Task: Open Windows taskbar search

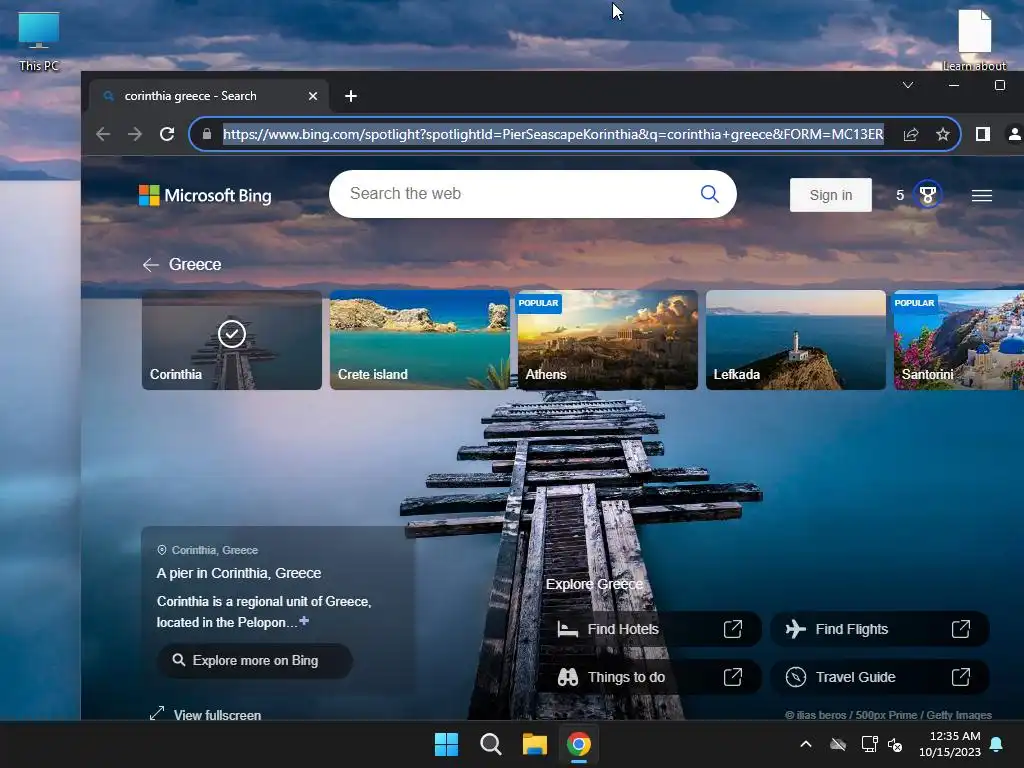Action: (x=490, y=744)
